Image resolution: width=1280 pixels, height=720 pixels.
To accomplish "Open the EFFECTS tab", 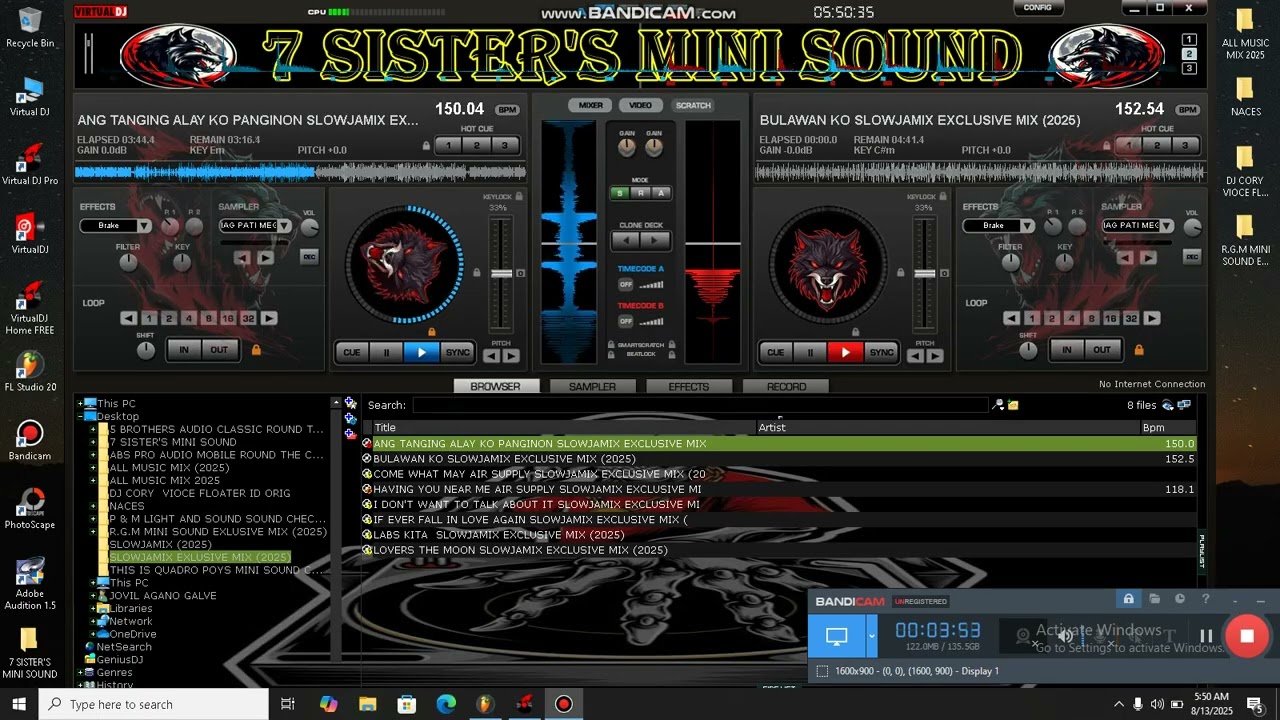I will click(x=689, y=386).
